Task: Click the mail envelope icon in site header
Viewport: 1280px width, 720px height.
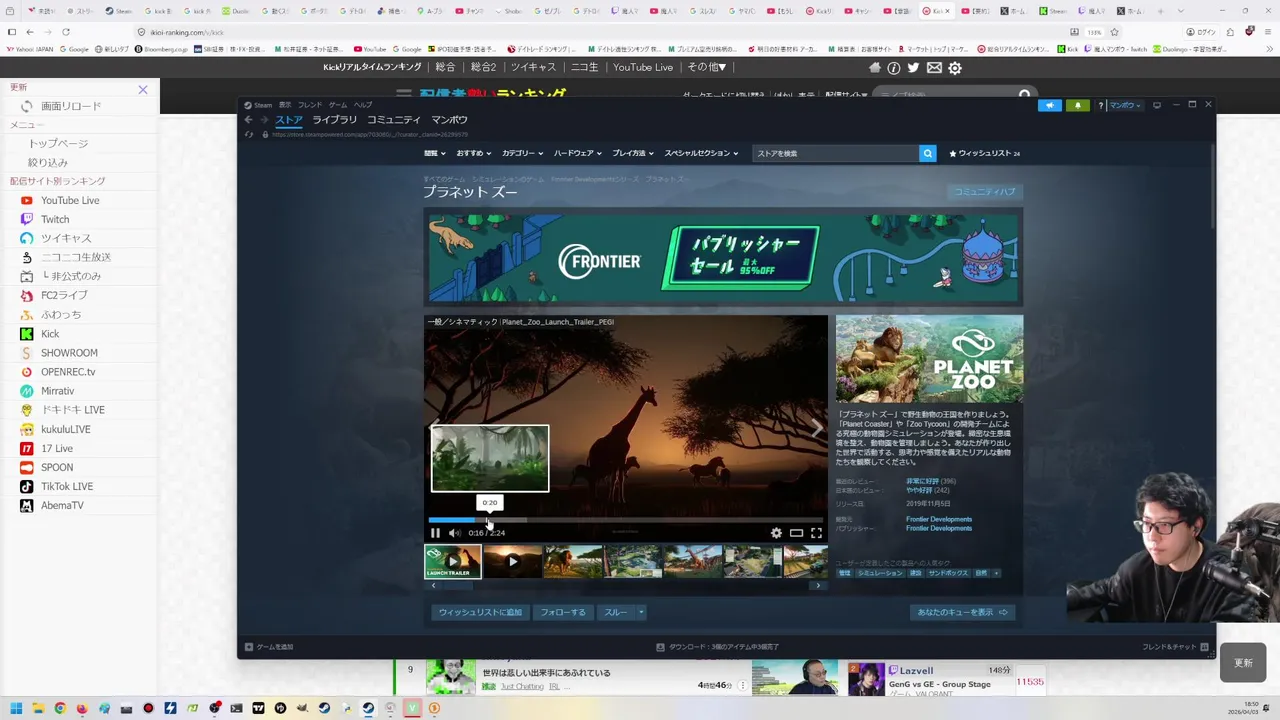Action: point(934,68)
